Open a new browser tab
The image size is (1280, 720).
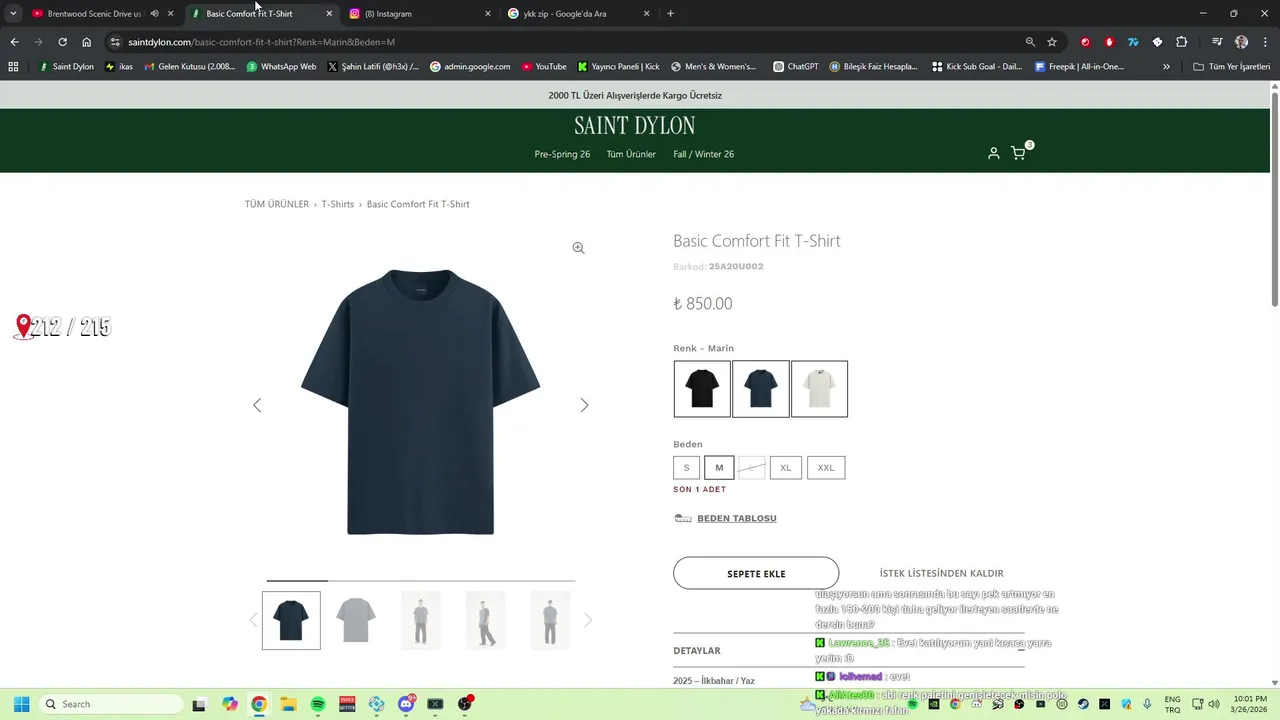670,14
